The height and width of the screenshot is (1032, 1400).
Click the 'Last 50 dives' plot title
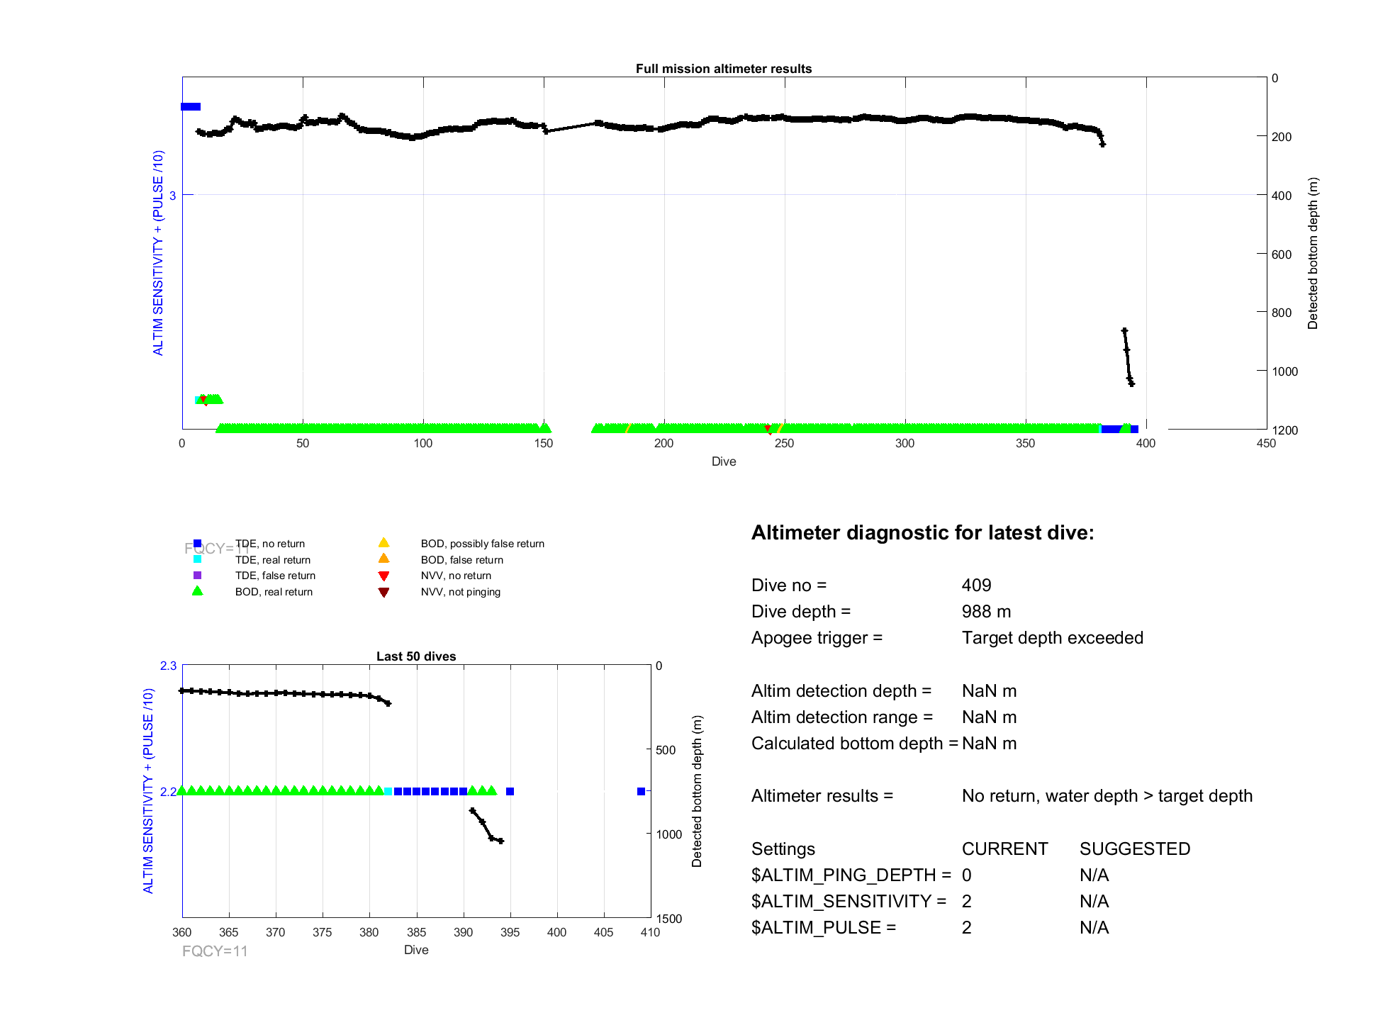coord(416,657)
